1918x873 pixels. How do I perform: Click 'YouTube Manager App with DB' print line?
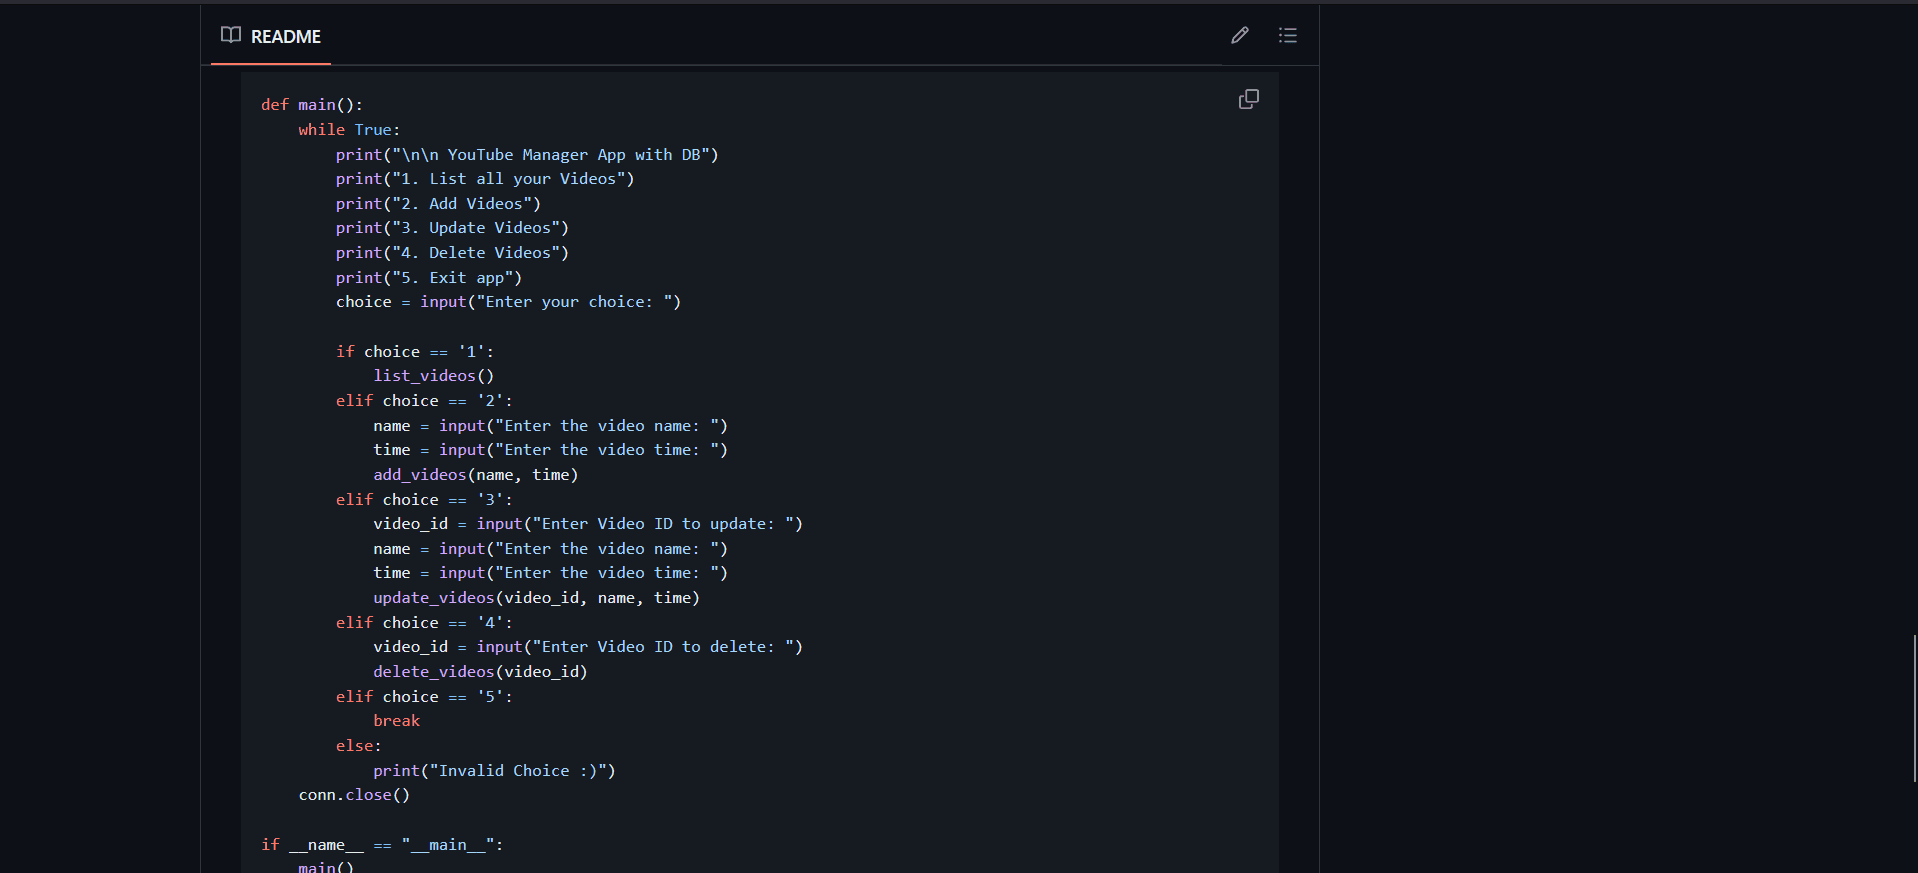tap(527, 155)
